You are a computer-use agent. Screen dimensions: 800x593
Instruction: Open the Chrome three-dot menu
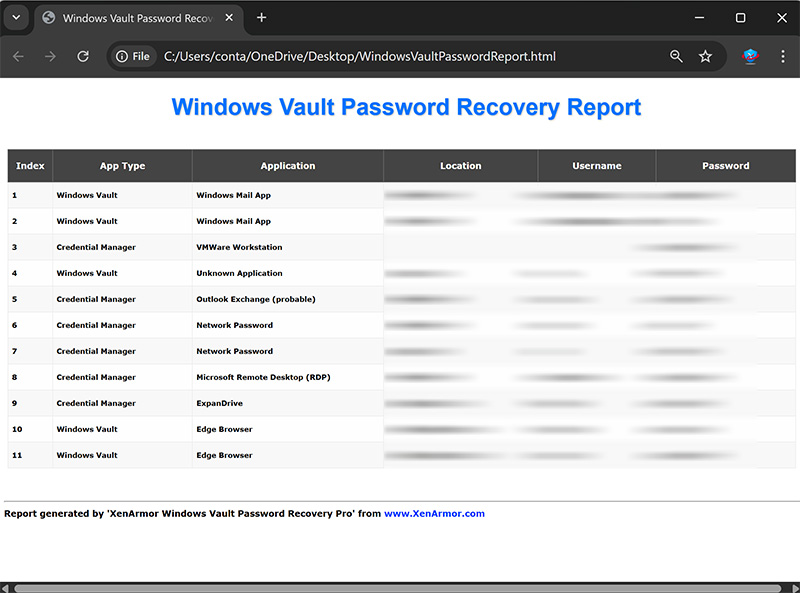[x=783, y=57]
